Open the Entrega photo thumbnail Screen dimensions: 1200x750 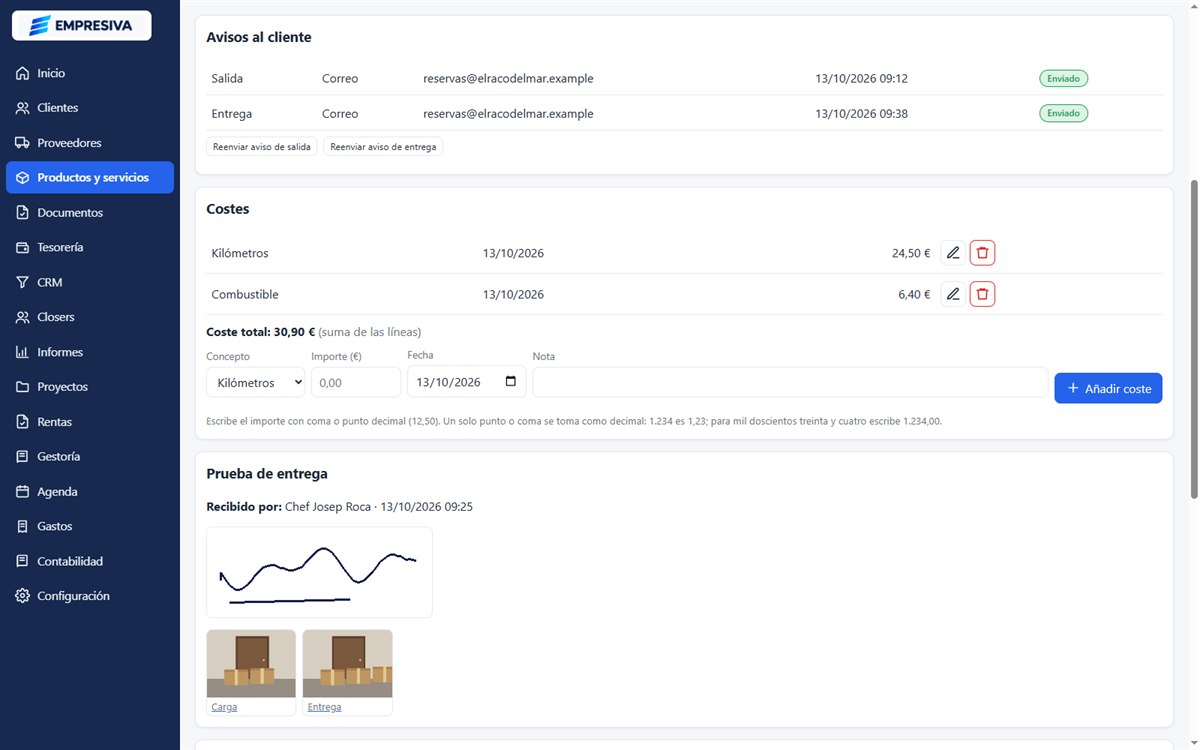point(347,664)
